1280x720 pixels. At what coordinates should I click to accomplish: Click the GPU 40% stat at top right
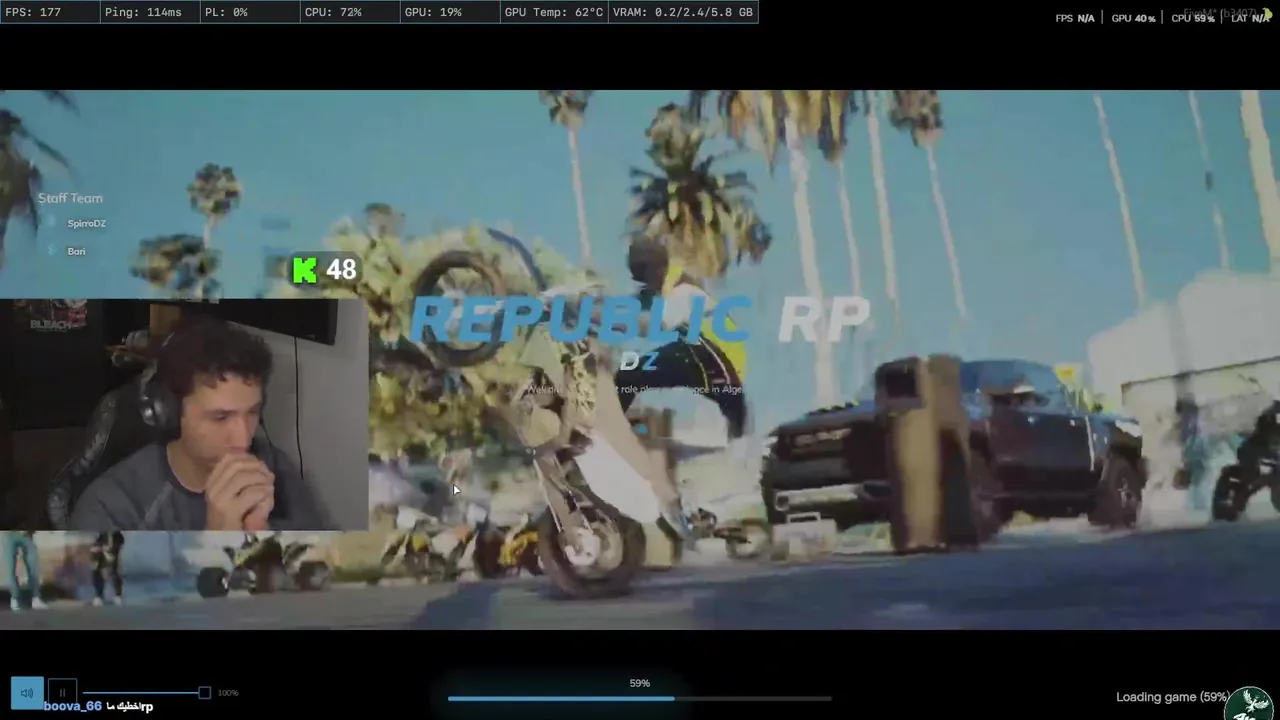pyautogui.click(x=1134, y=18)
